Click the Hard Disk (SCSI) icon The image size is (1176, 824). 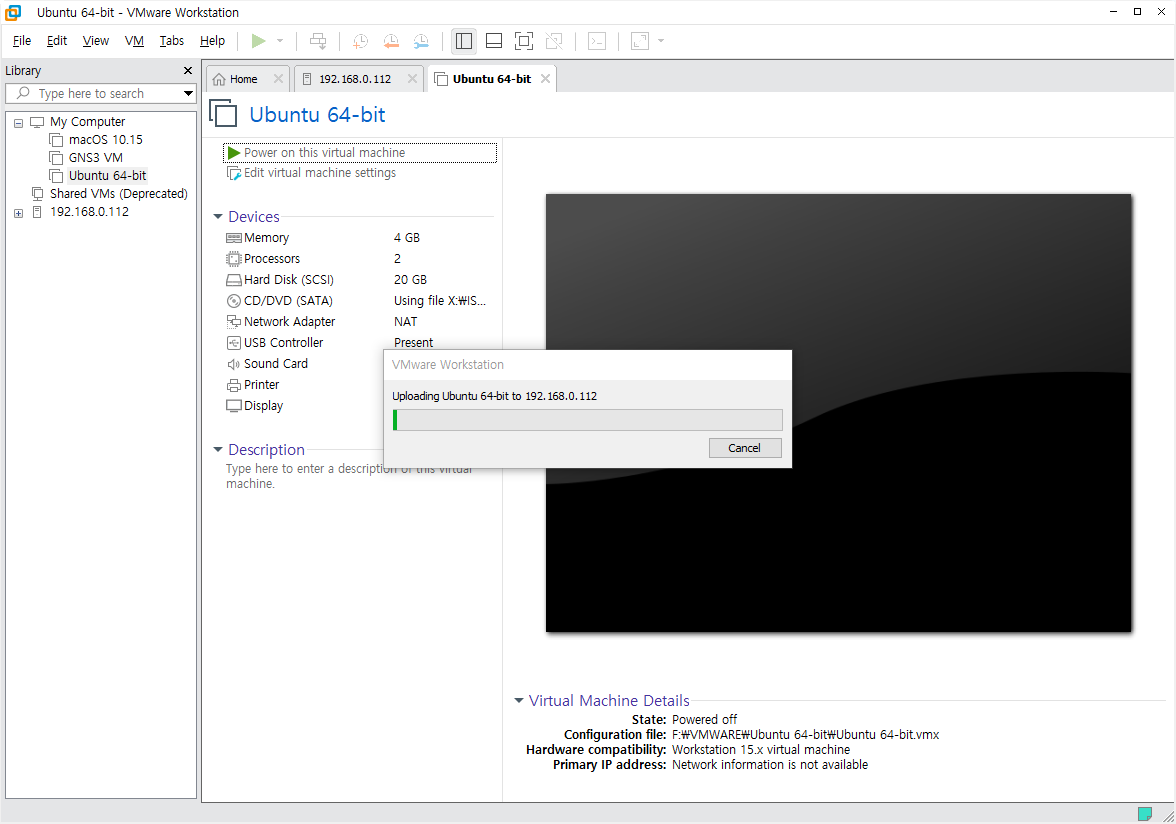click(x=233, y=280)
